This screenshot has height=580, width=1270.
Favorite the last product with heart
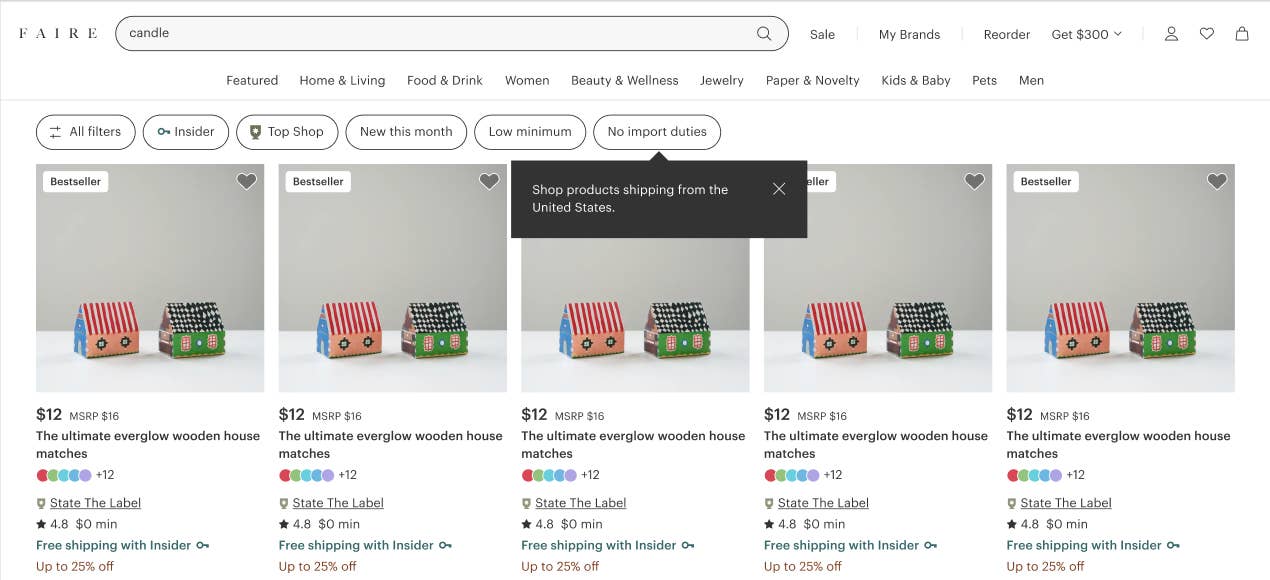(1216, 181)
